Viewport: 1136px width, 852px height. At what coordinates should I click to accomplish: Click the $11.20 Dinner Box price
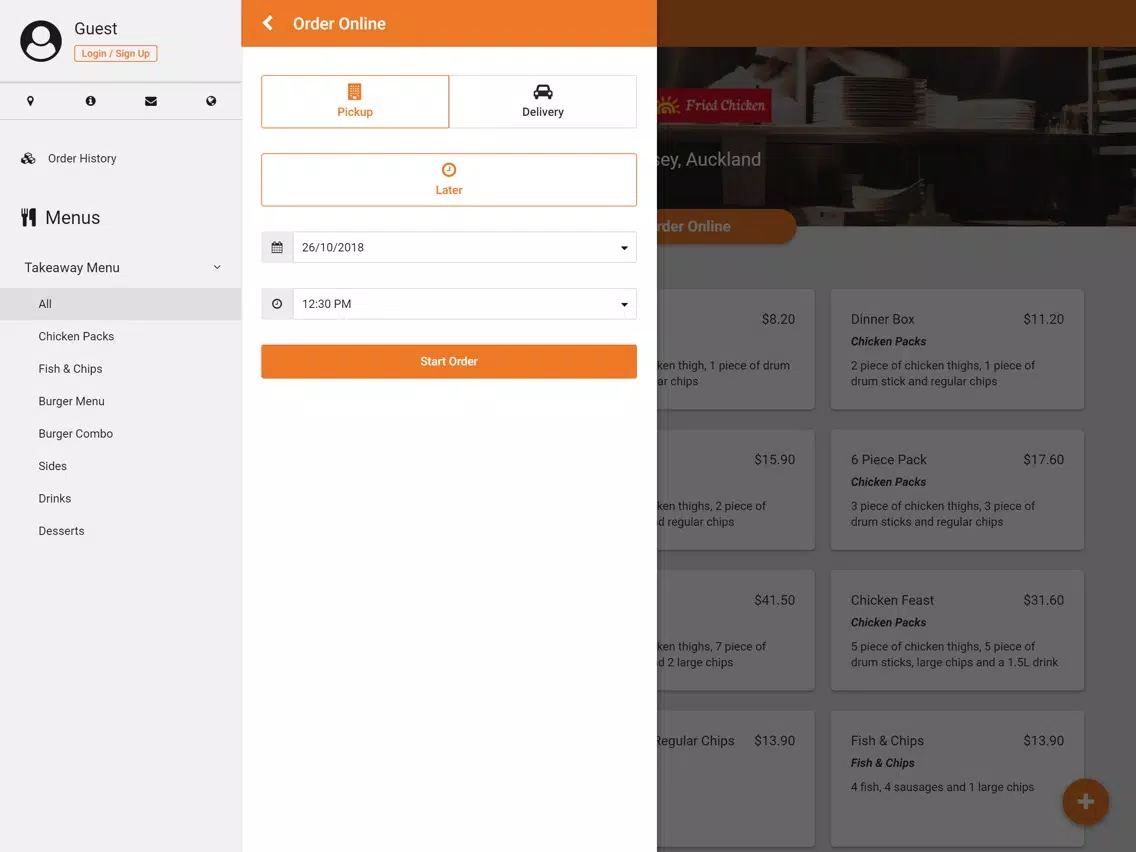pos(1043,320)
